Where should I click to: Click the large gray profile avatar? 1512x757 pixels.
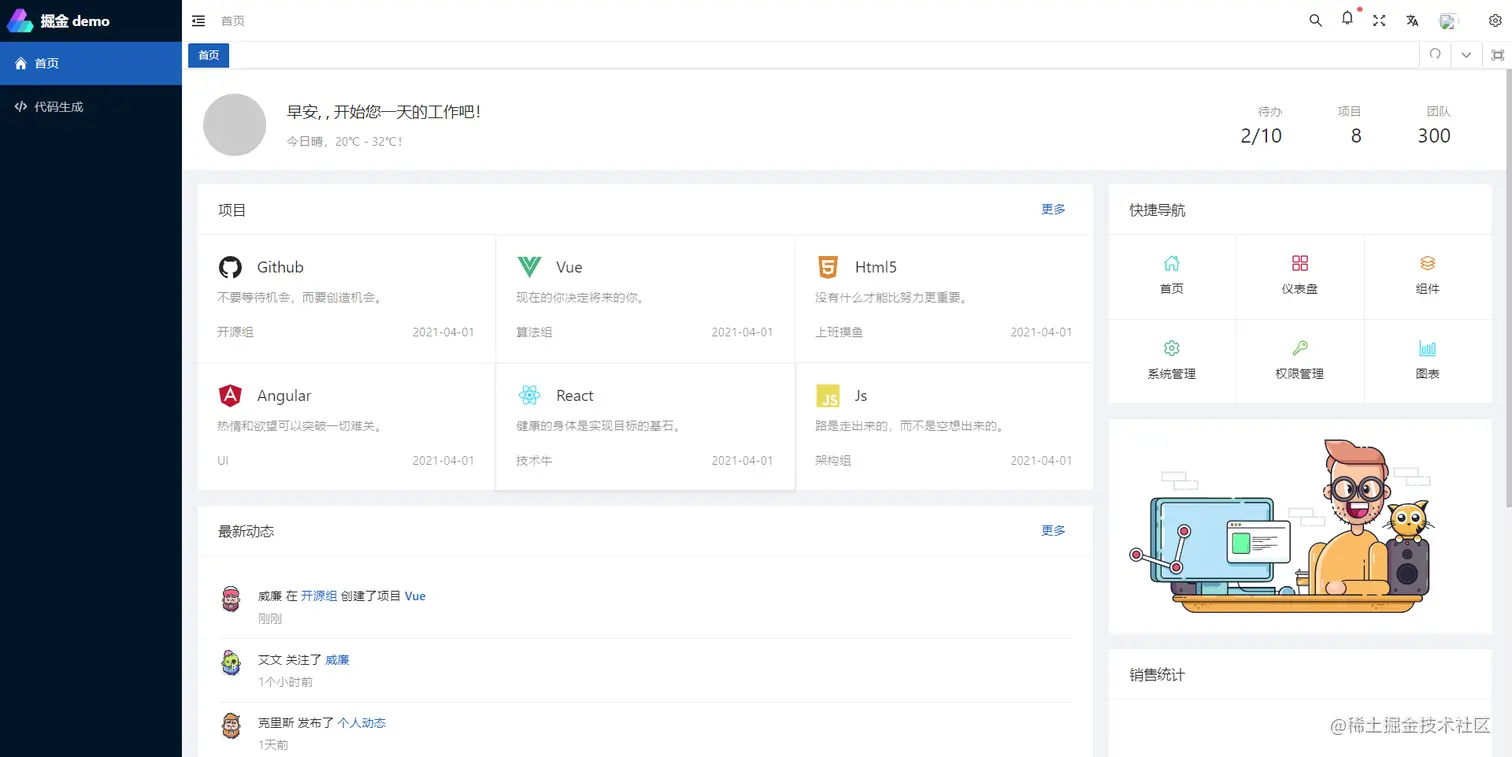(234, 125)
